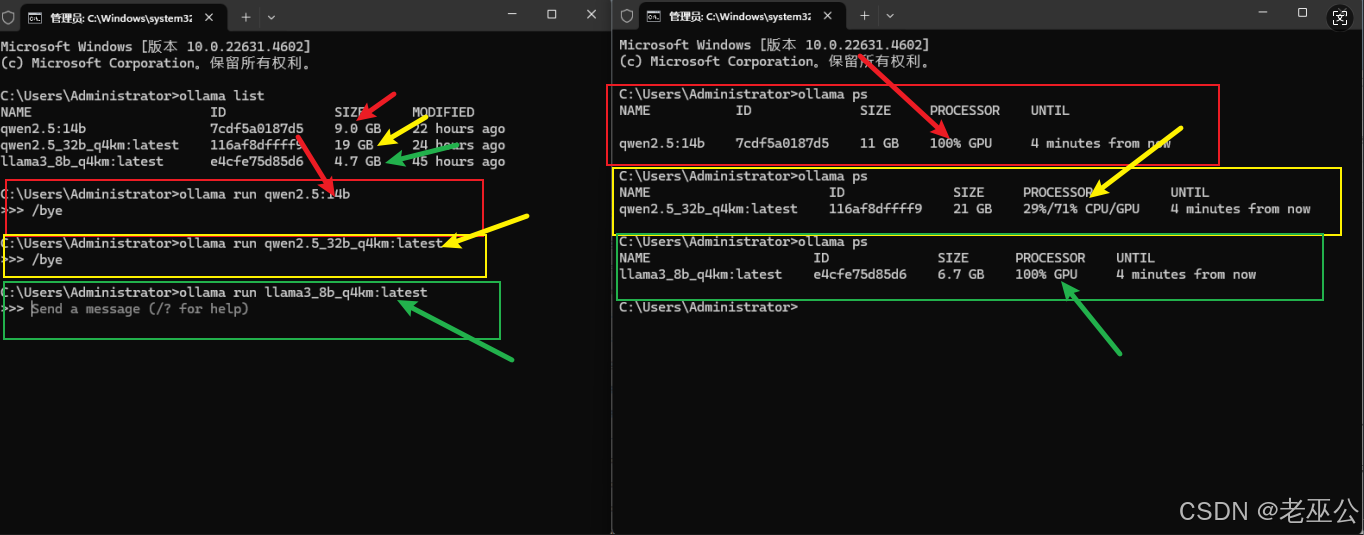Click the SIZE header in the ollama list output
Image resolution: width=1364 pixels, height=535 pixels.
pyautogui.click(x=350, y=112)
